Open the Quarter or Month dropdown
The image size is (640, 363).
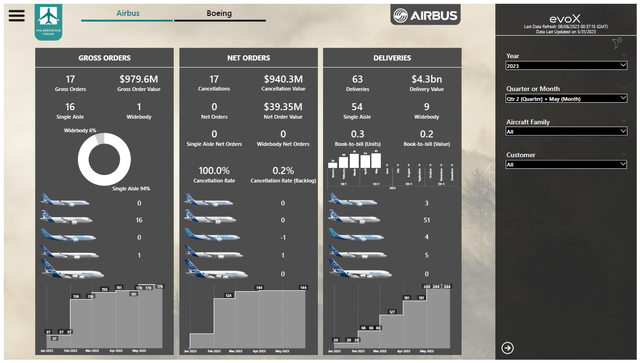(566, 98)
